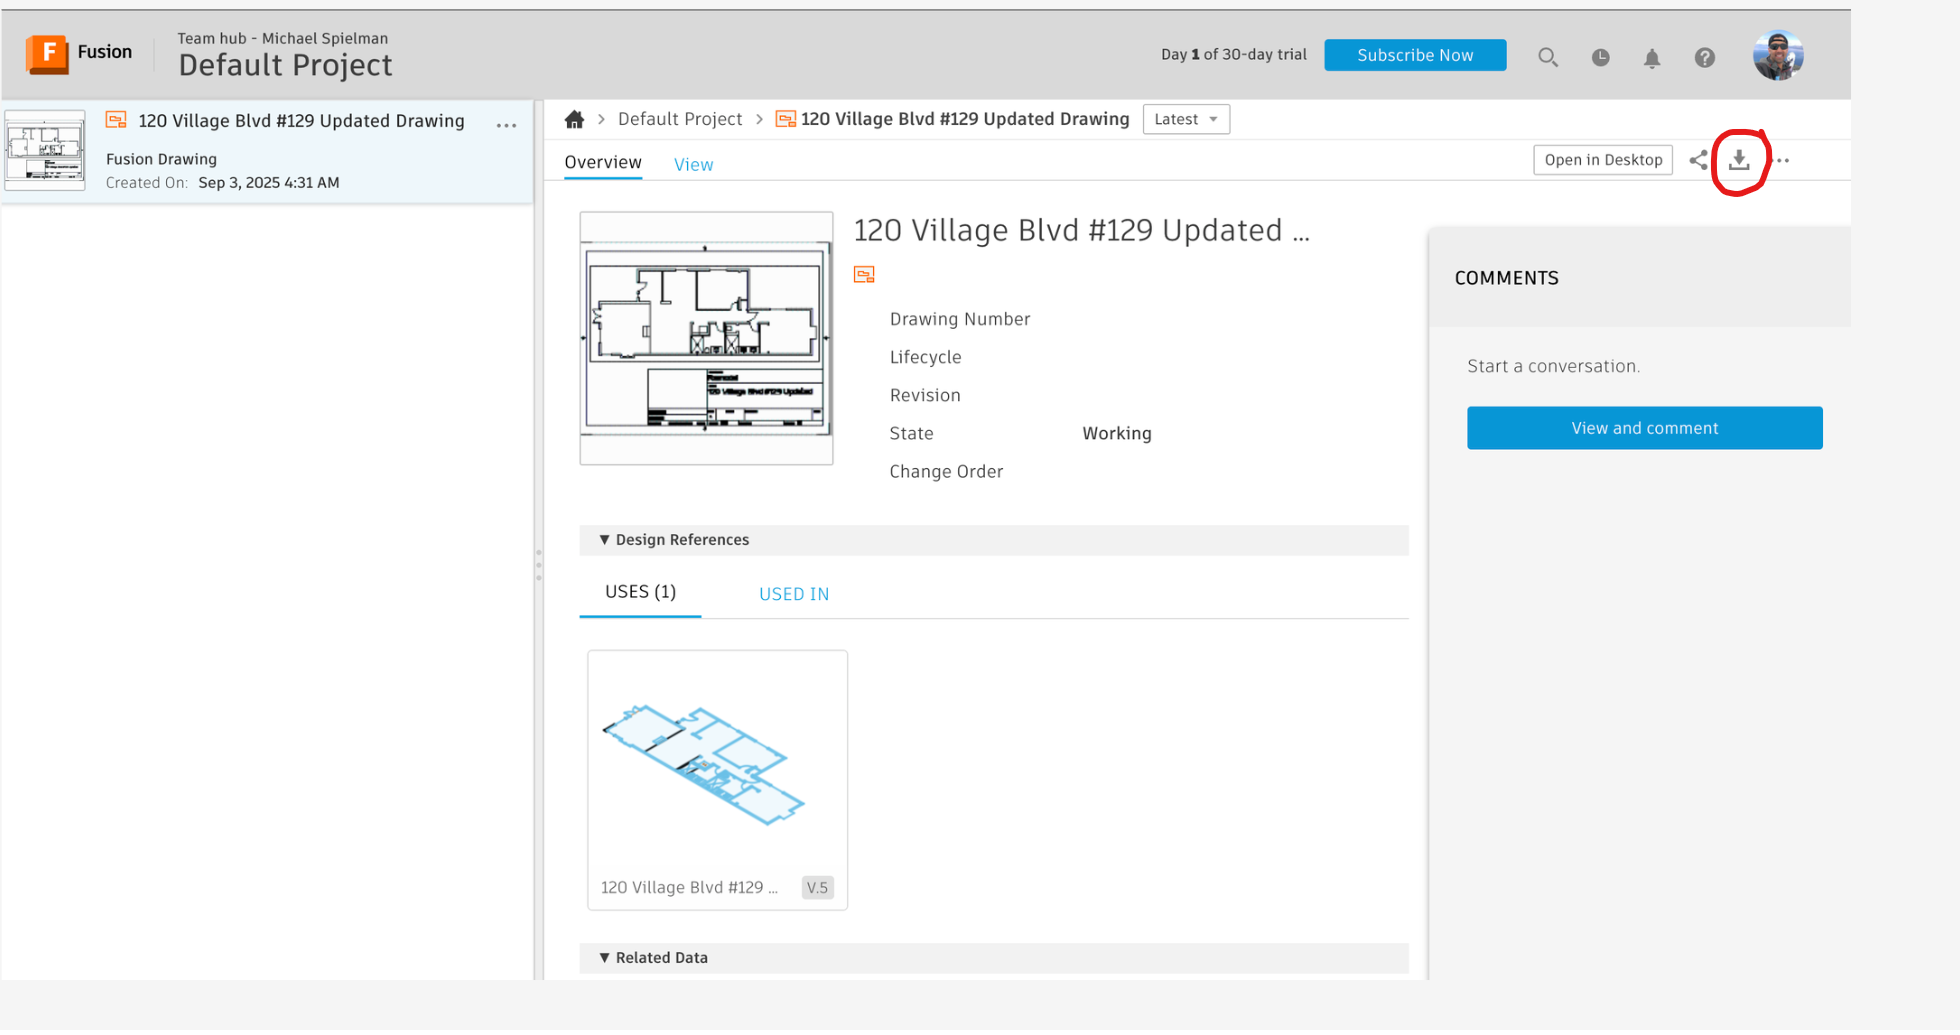
Task: Click the 'Revision' label
Action: (x=925, y=395)
